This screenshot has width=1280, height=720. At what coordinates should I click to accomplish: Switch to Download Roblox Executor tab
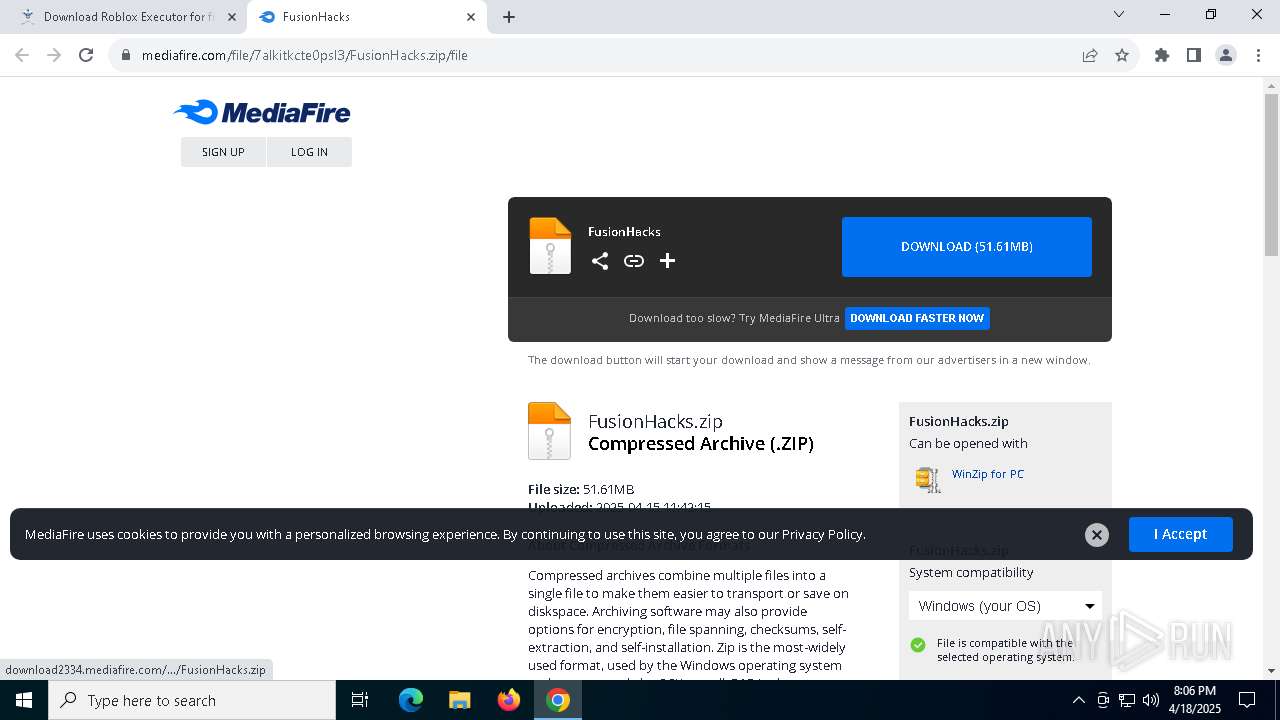(129, 17)
